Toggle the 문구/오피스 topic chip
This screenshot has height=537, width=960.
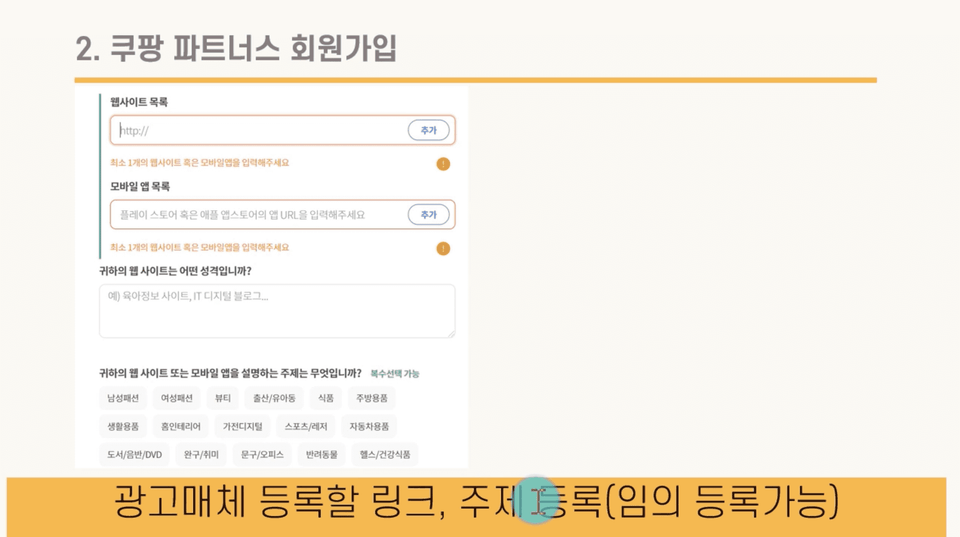pos(262,454)
